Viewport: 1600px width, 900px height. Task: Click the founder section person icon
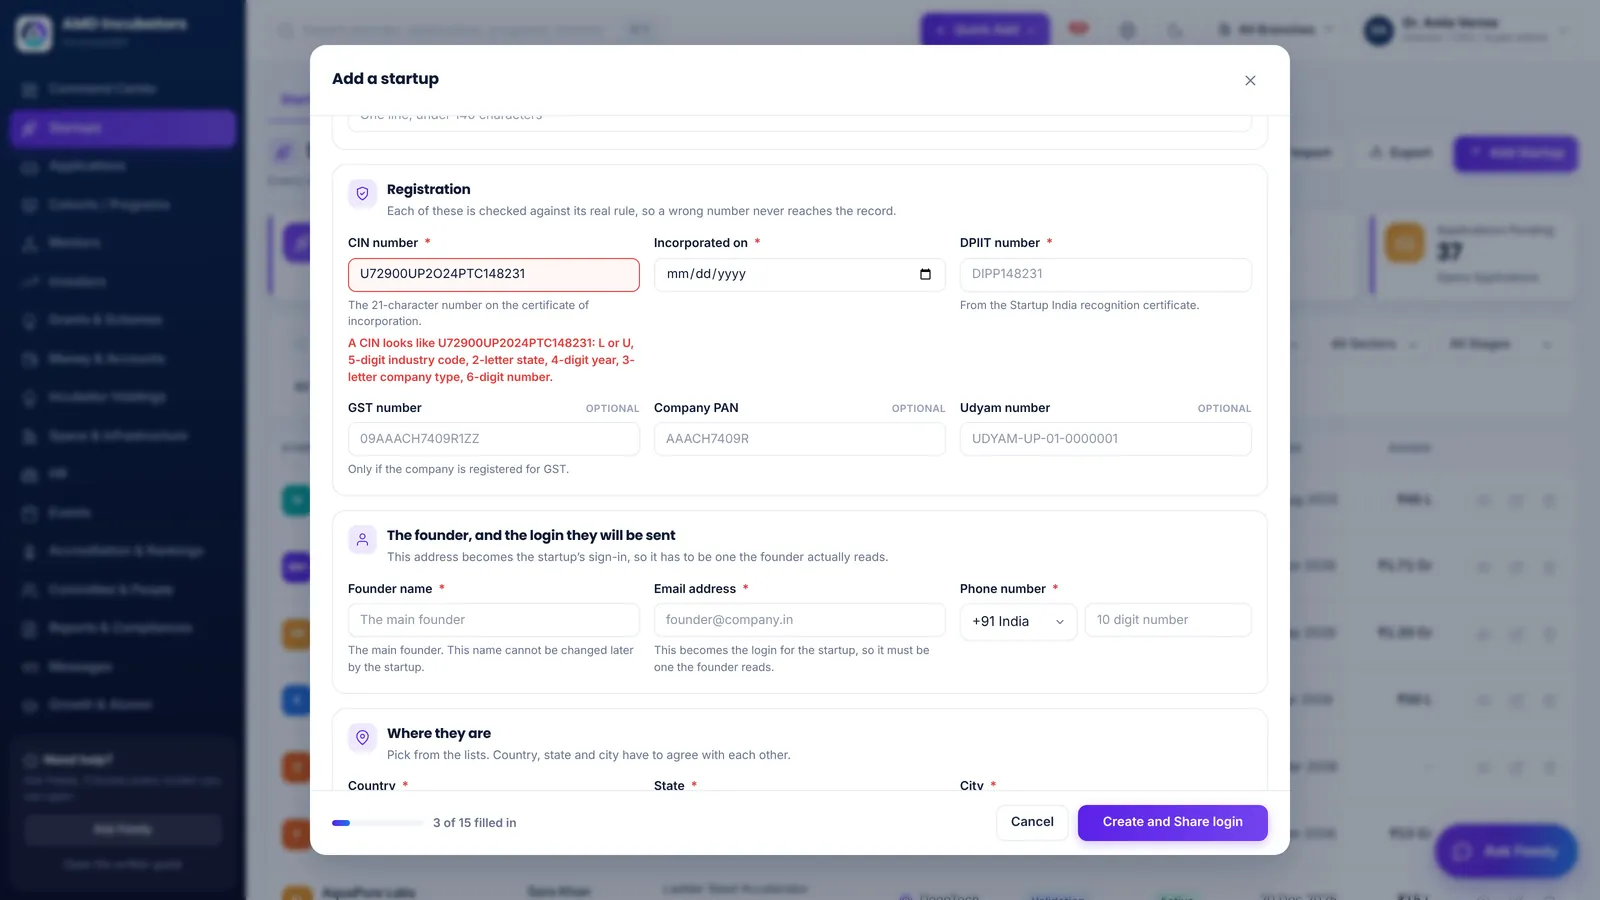pos(362,540)
